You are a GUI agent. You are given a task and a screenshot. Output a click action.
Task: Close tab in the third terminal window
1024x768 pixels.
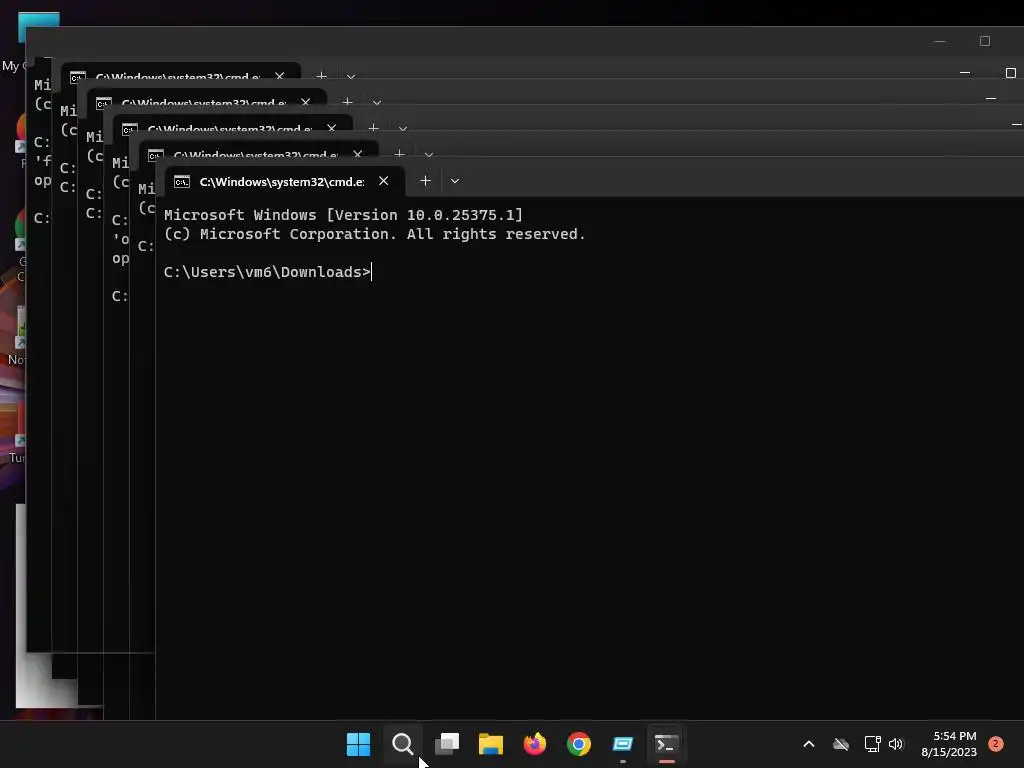click(x=331, y=129)
